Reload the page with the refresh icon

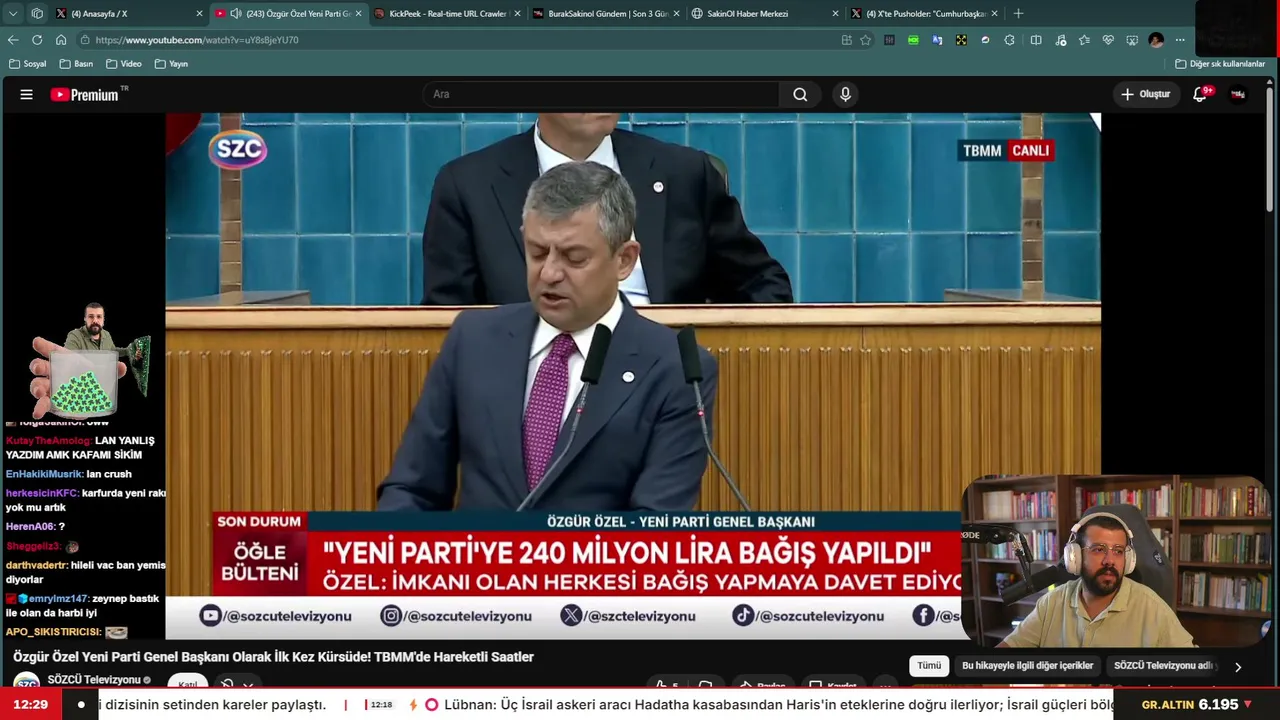37,40
